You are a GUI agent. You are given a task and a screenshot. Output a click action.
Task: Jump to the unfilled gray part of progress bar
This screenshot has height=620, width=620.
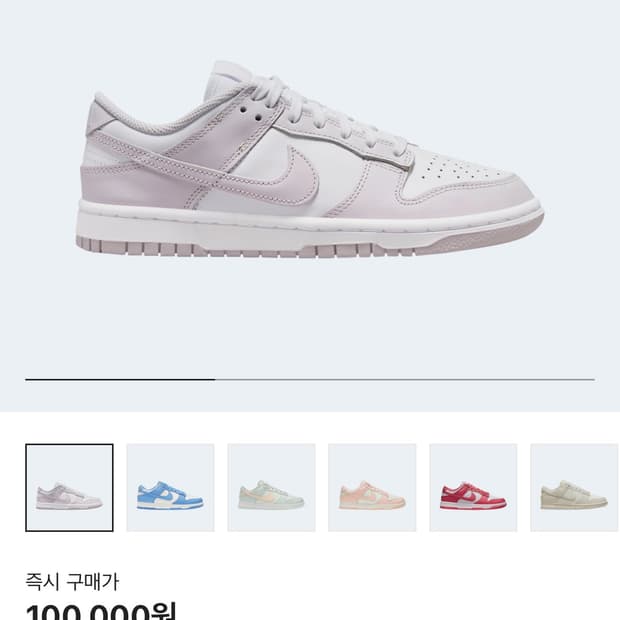[405, 379]
